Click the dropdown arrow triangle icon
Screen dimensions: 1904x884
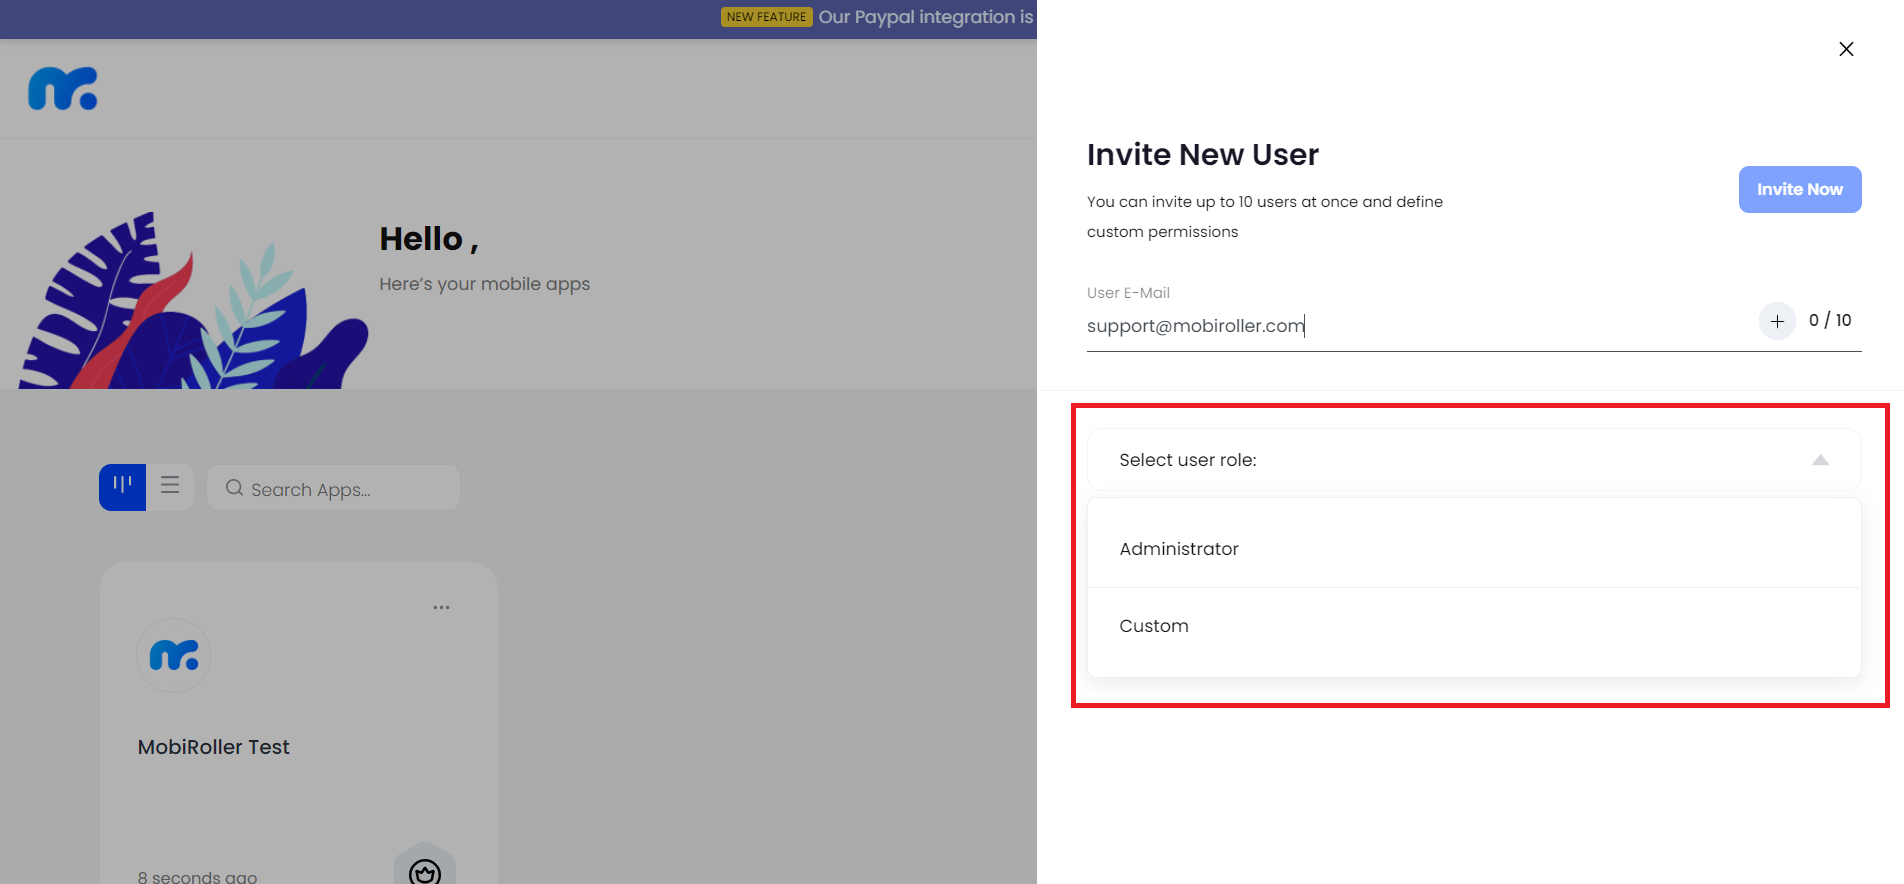pos(1820,460)
